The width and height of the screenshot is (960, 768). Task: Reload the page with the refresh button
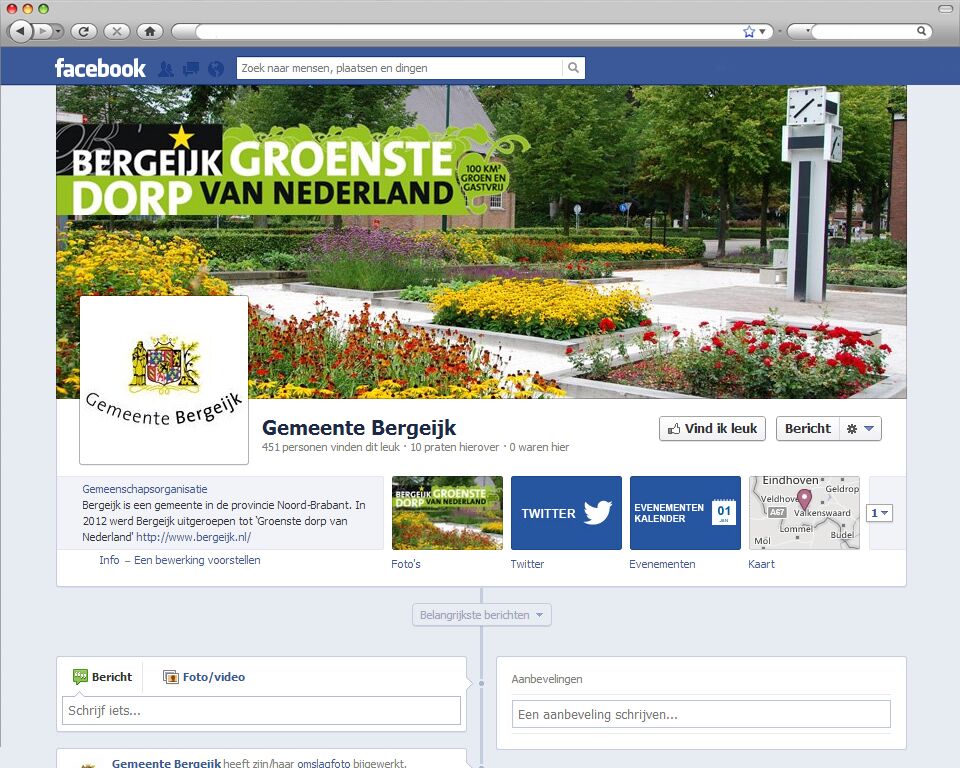click(84, 31)
